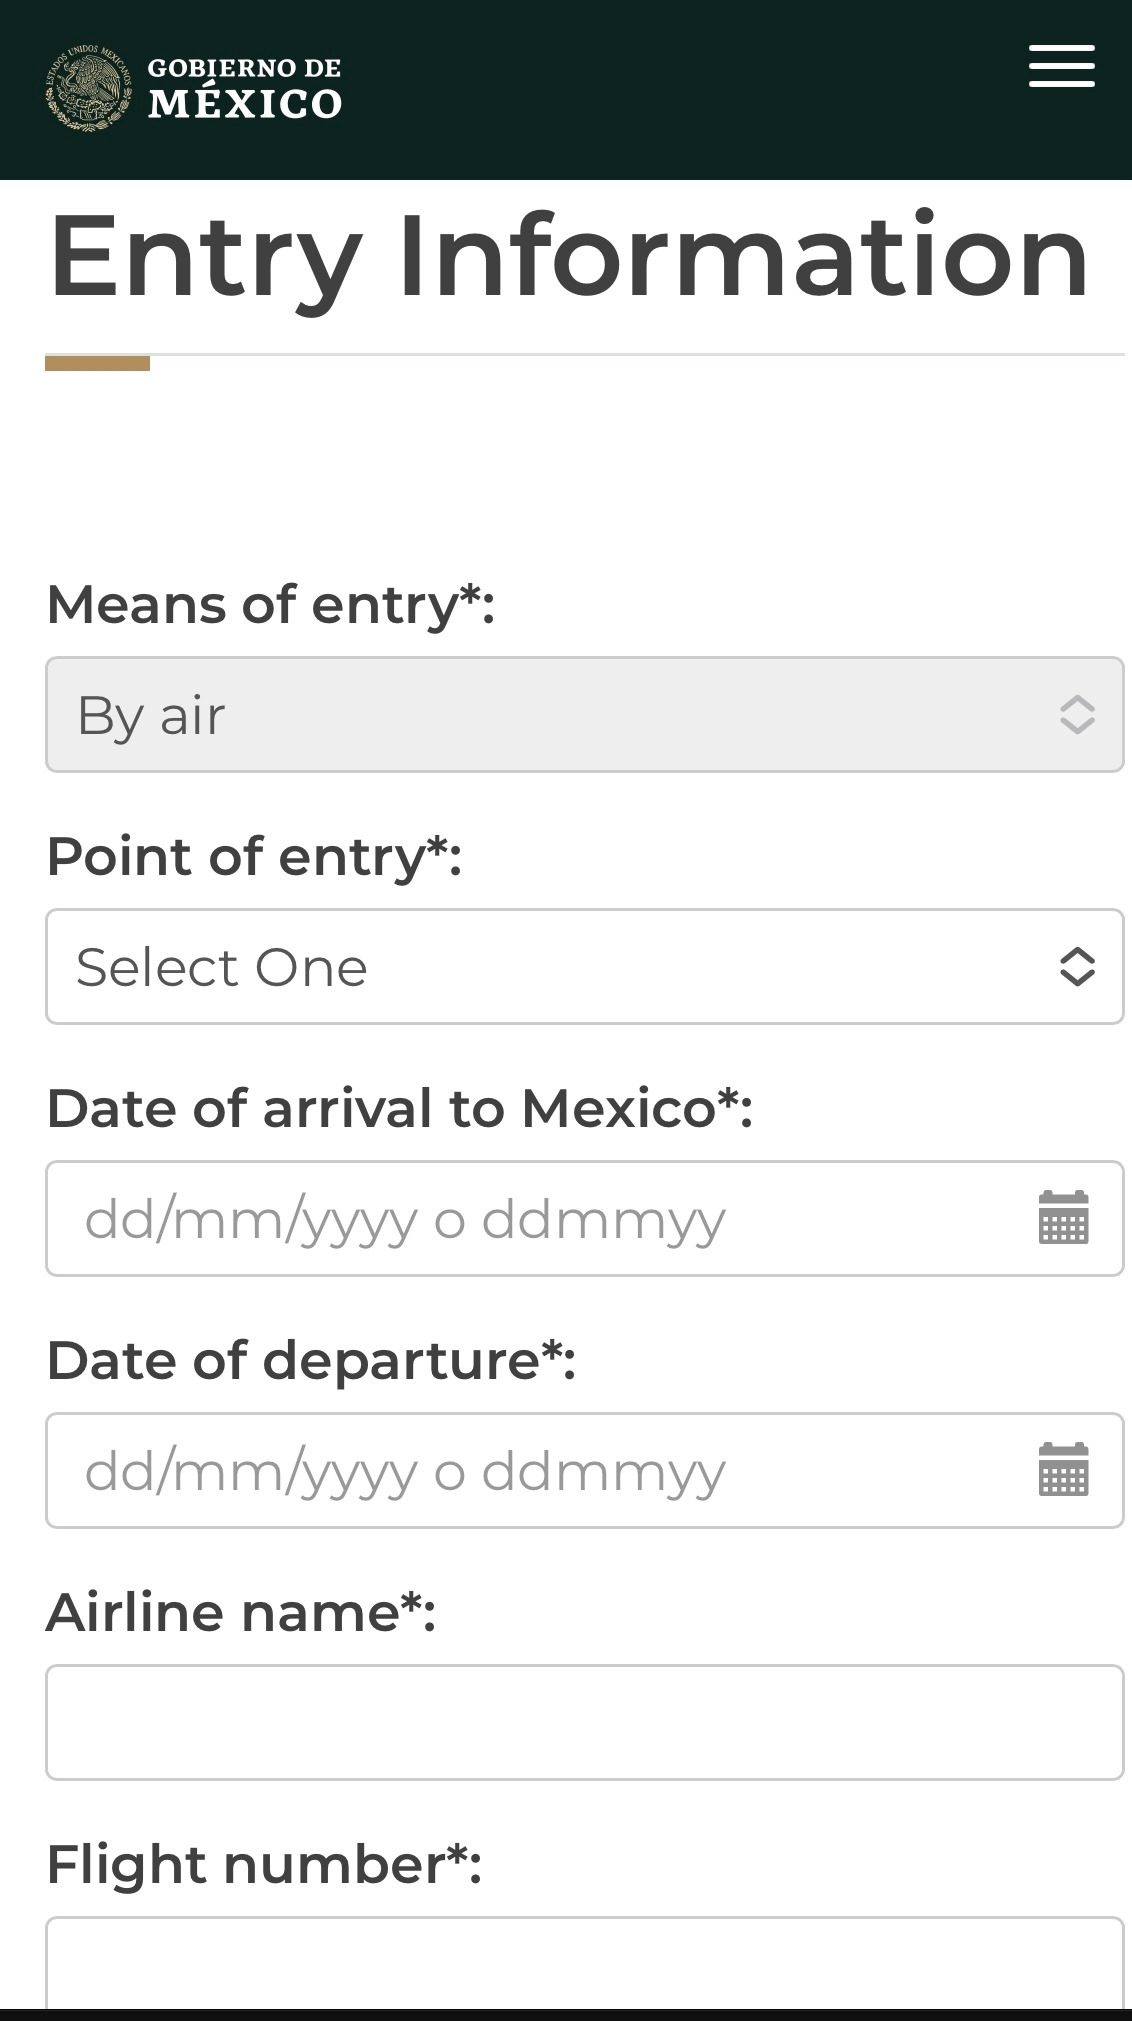Open calendar picker for arrival date

(x=1063, y=1217)
